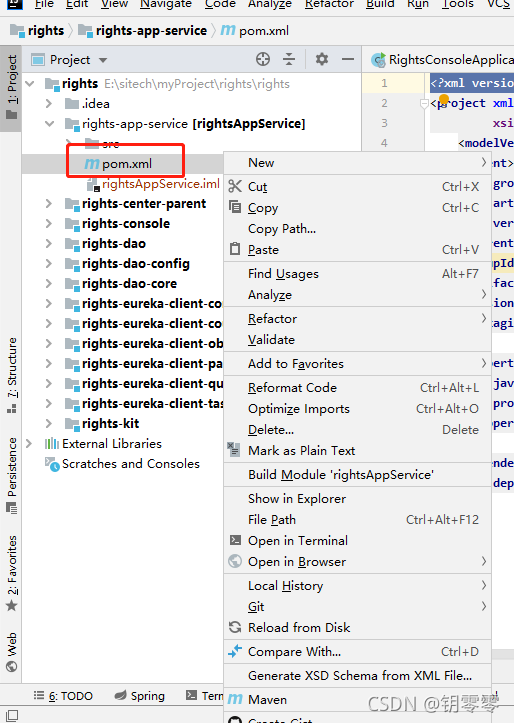Click the collapse all icon in Project panel
Screen dimensions: 514x723
[289, 59]
